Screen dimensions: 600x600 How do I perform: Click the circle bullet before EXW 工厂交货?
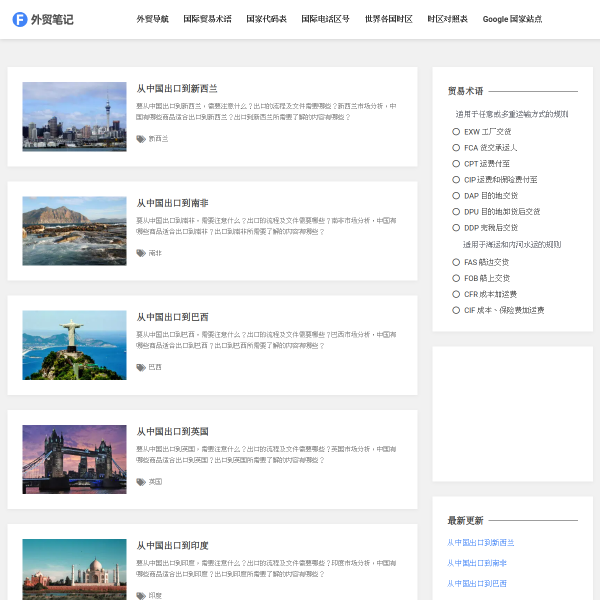click(456, 132)
